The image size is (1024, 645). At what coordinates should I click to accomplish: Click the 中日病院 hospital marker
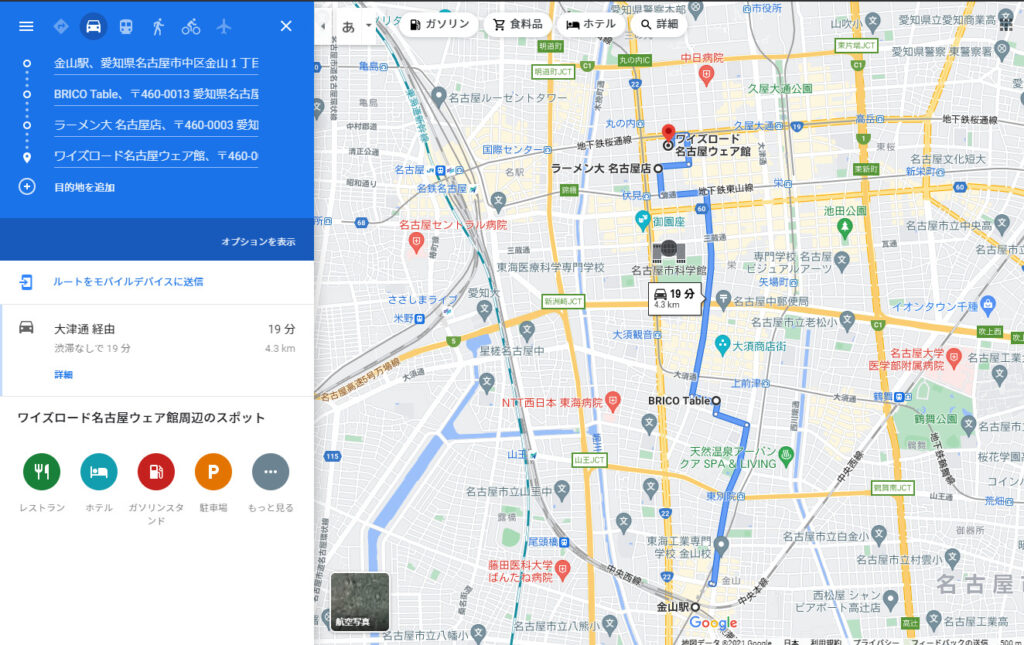tap(705, 76)
